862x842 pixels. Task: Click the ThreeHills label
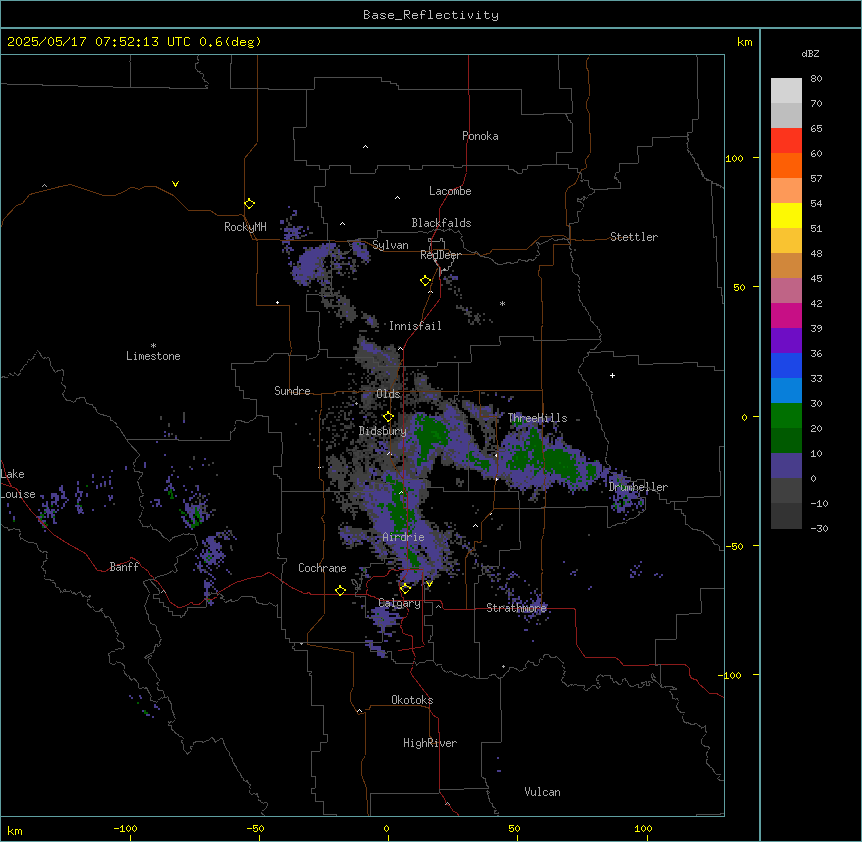click(x=537, y=418)
